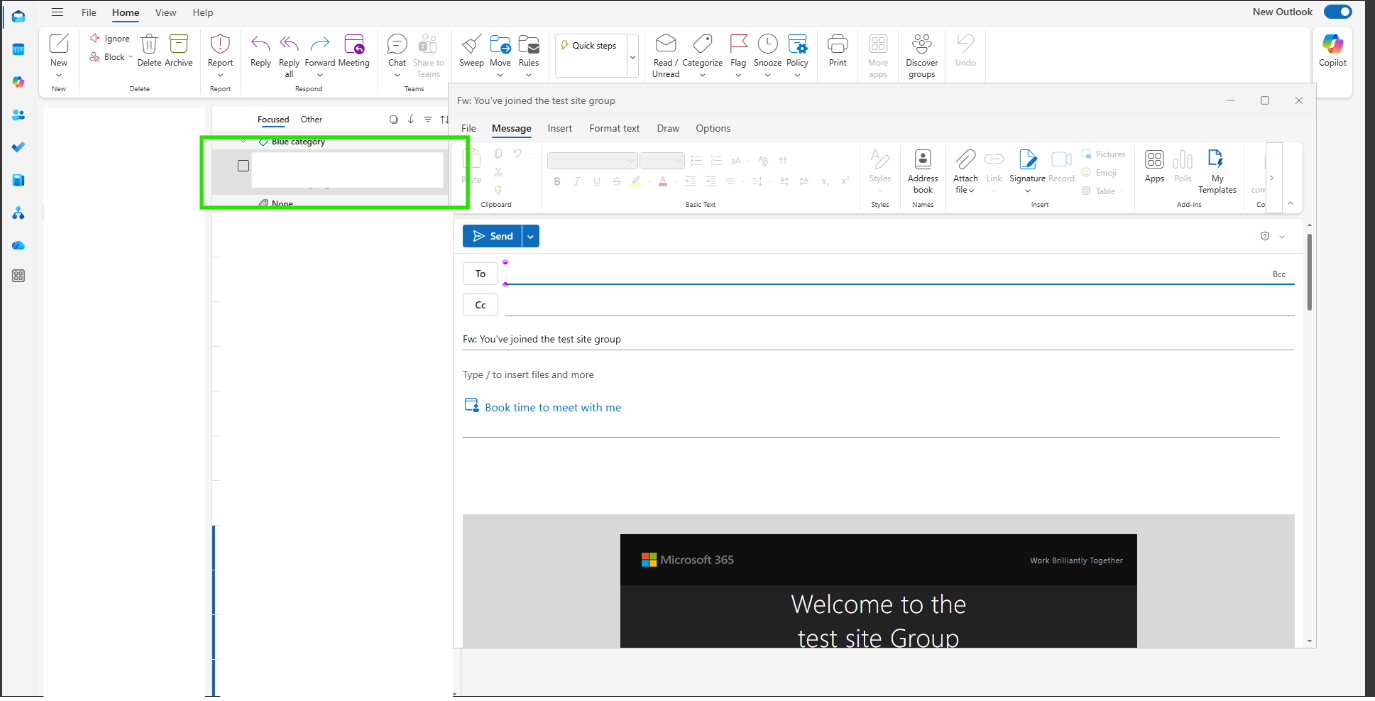Show more compose ribbon commands with the right arrow
This screenshot has height=701, width=1375.
click(1272, 177)
